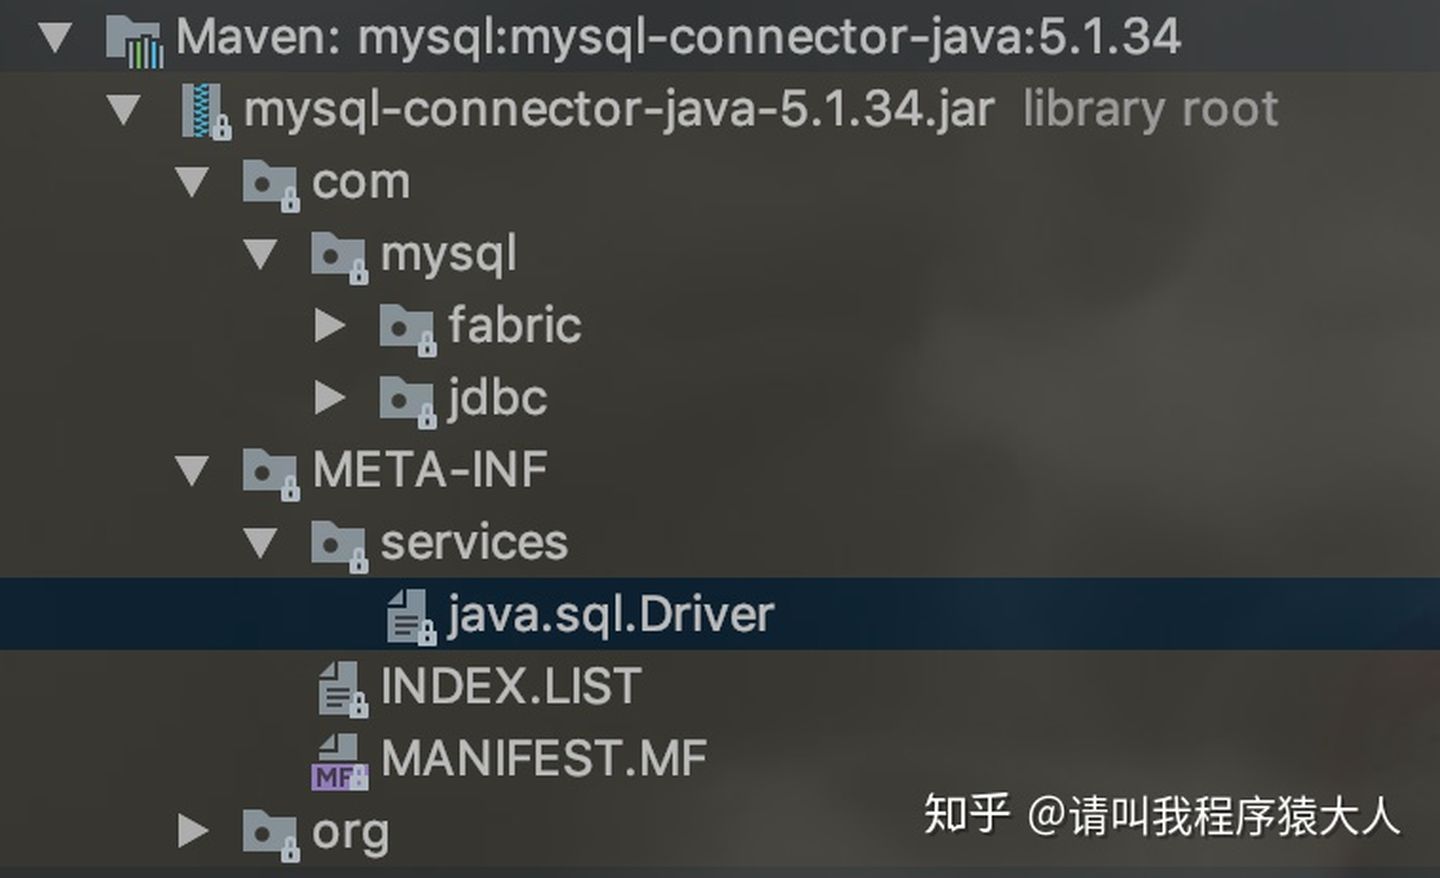Click the jar archive icon
Image resolution: width=1440 pixels, height=878 pixels.
(205, 111)
